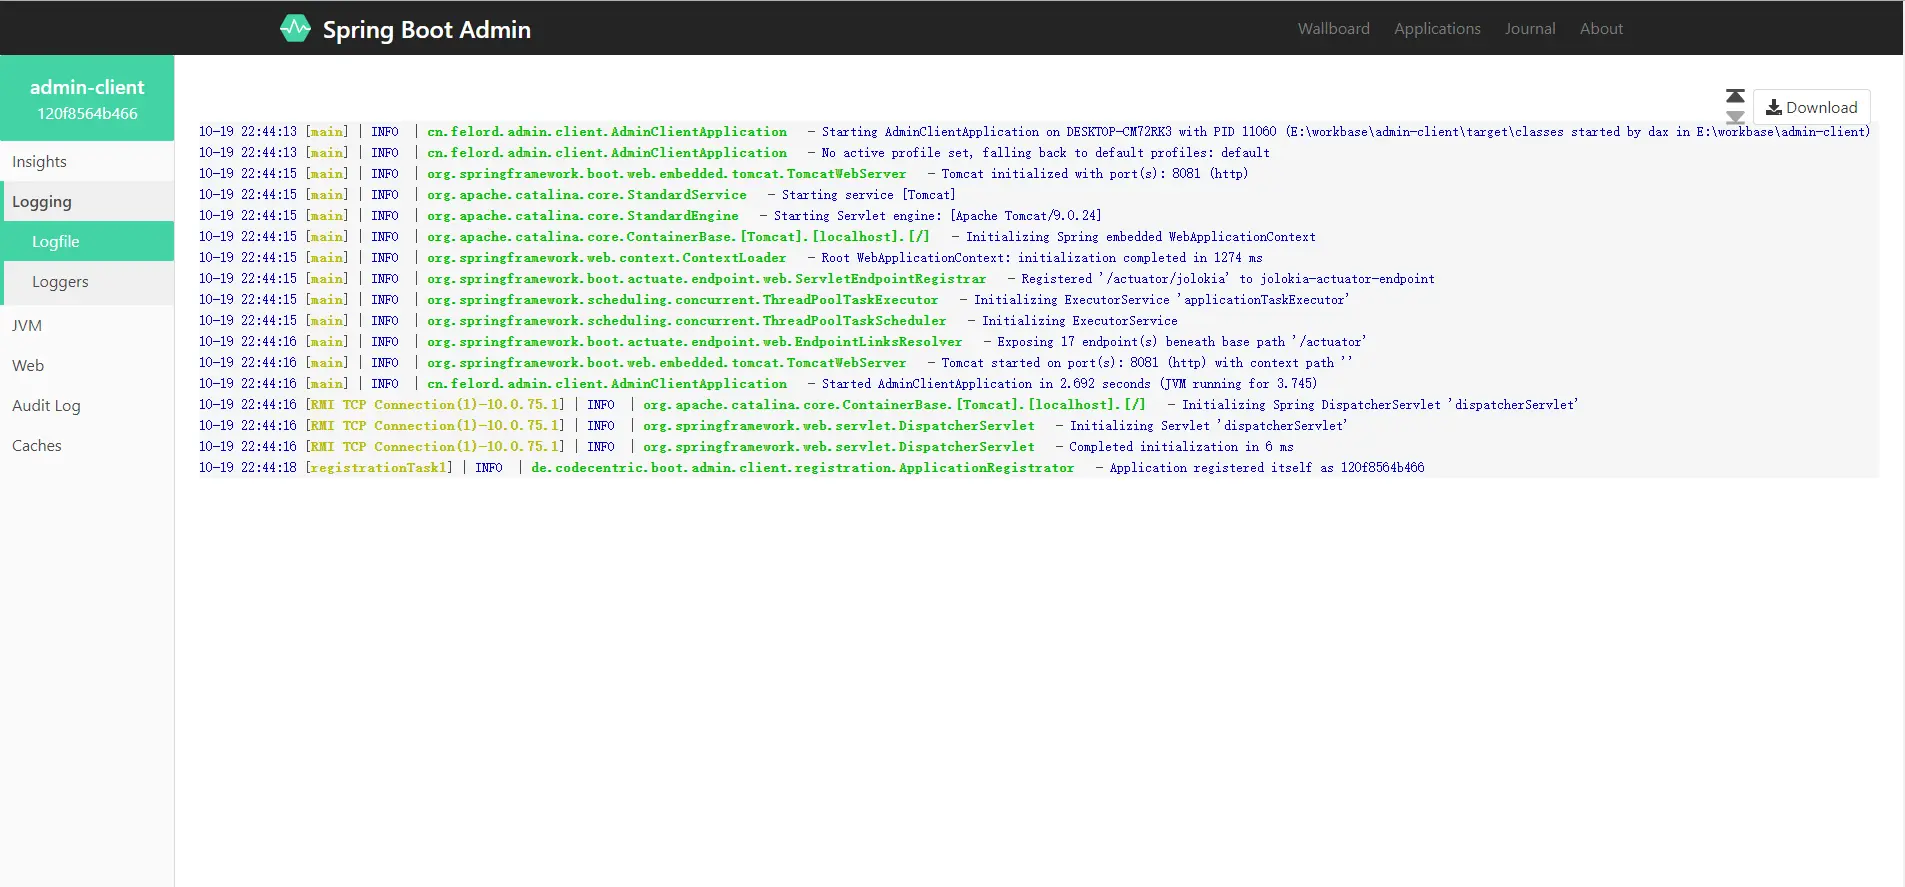Download the logfile
The image size is (1905, 887).
click(x=1811, y=107)
